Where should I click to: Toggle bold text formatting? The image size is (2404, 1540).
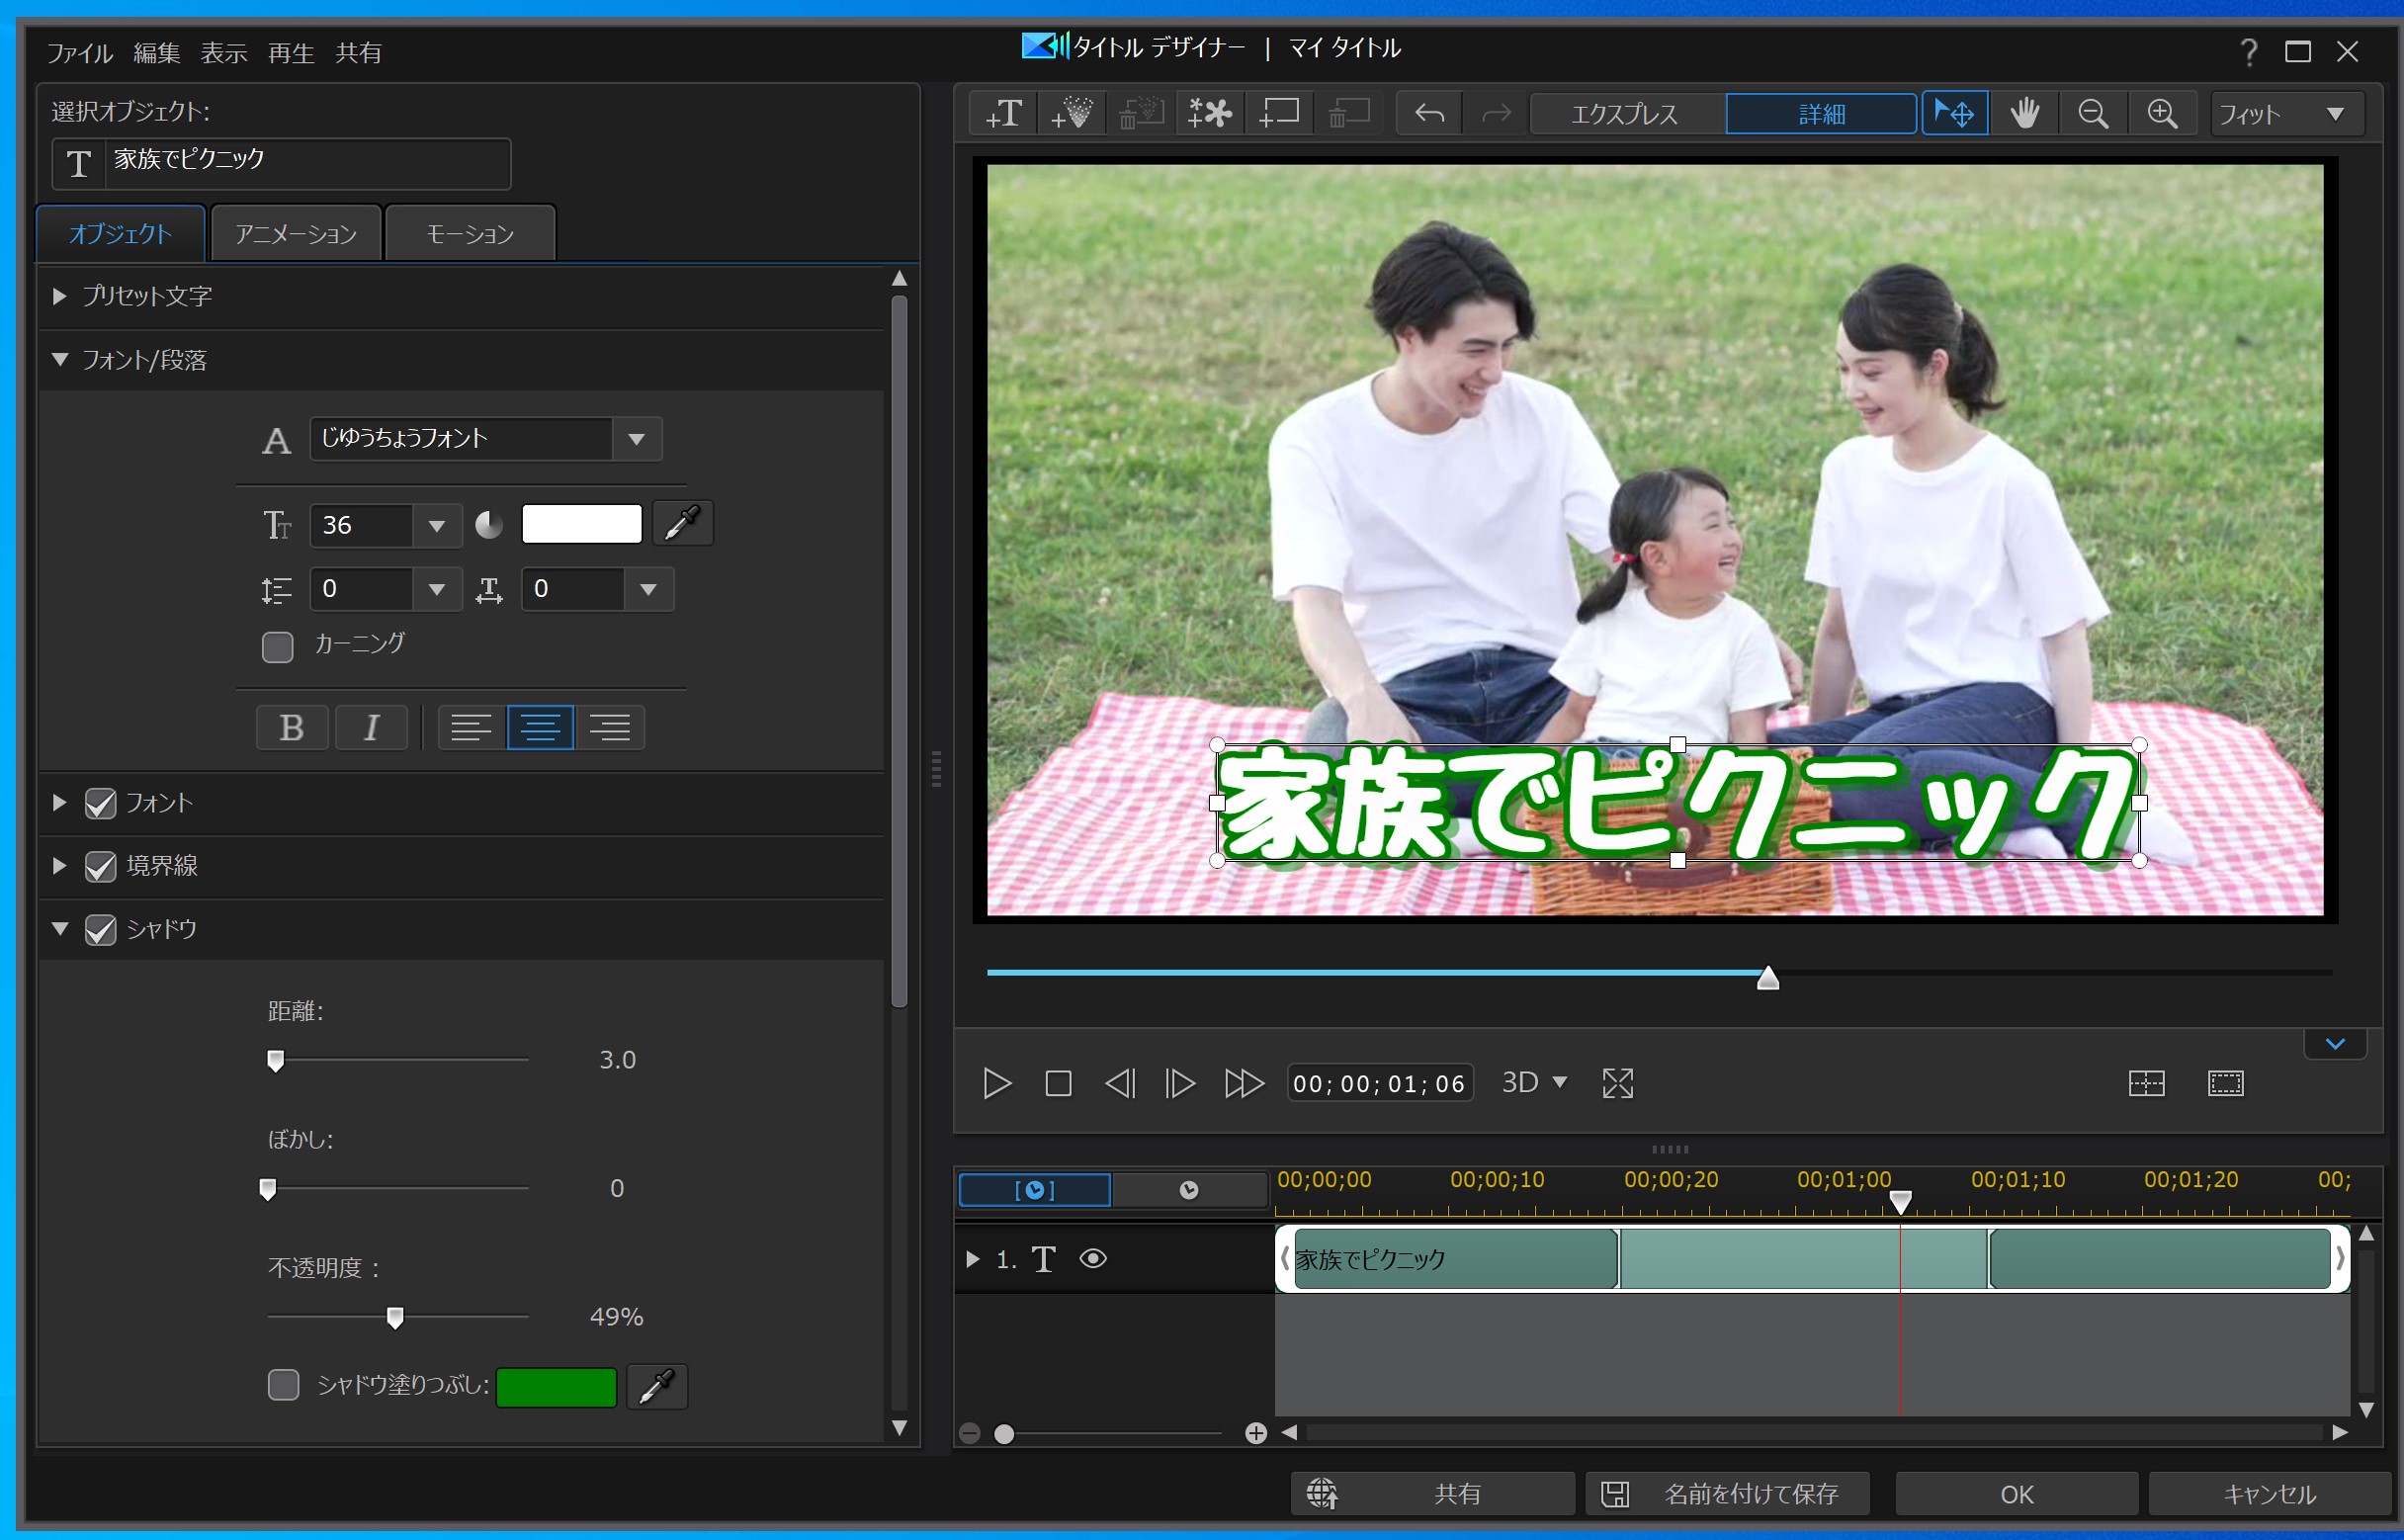click(292, 727)
